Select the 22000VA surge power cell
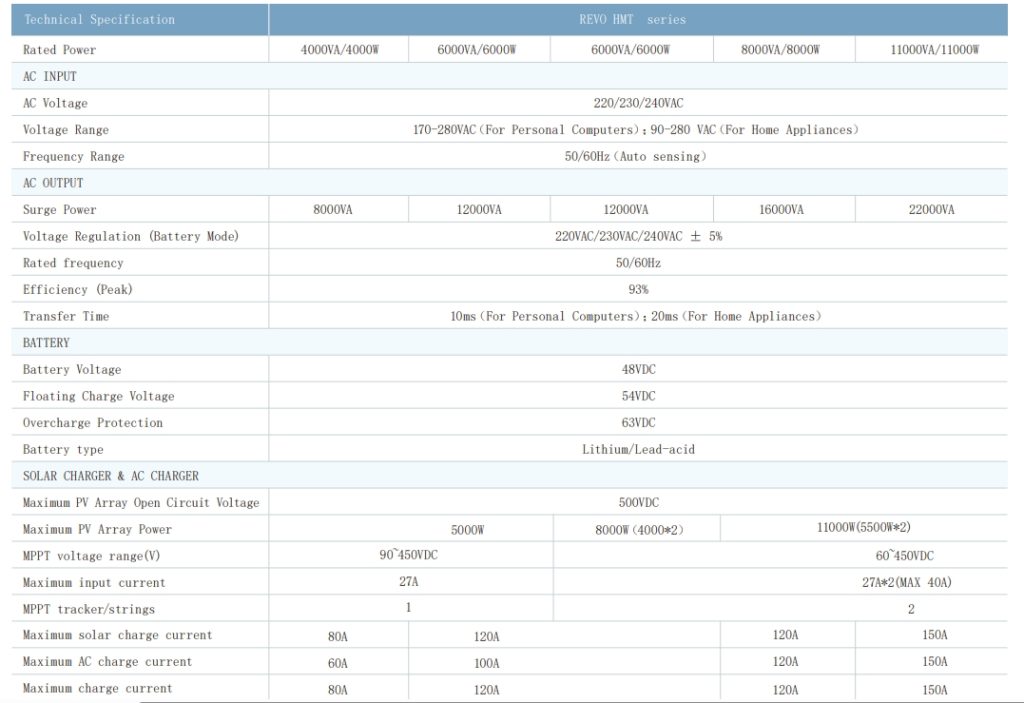The height and width of the screenshot is (703, 1024). point(930,210)
